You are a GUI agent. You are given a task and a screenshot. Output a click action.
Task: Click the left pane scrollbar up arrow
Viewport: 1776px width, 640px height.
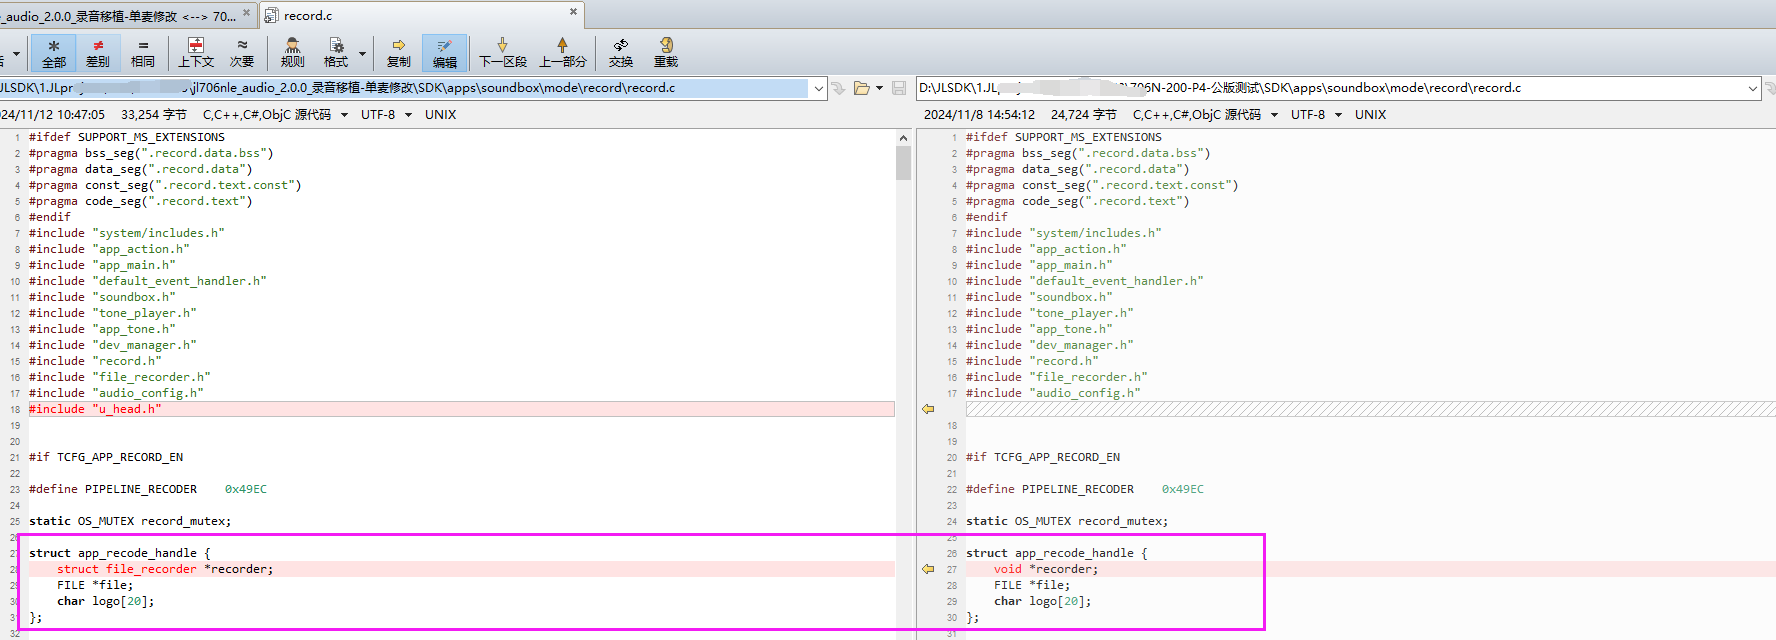click(903, 138)
